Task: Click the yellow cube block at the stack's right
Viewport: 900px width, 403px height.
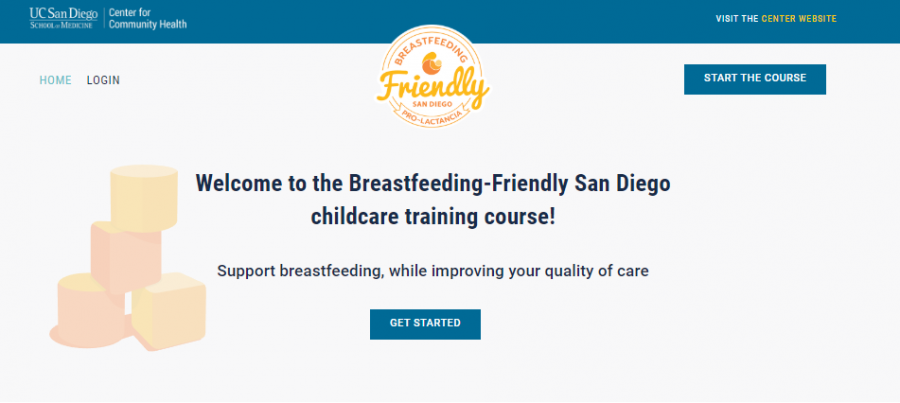Action: tap(170, 312)
